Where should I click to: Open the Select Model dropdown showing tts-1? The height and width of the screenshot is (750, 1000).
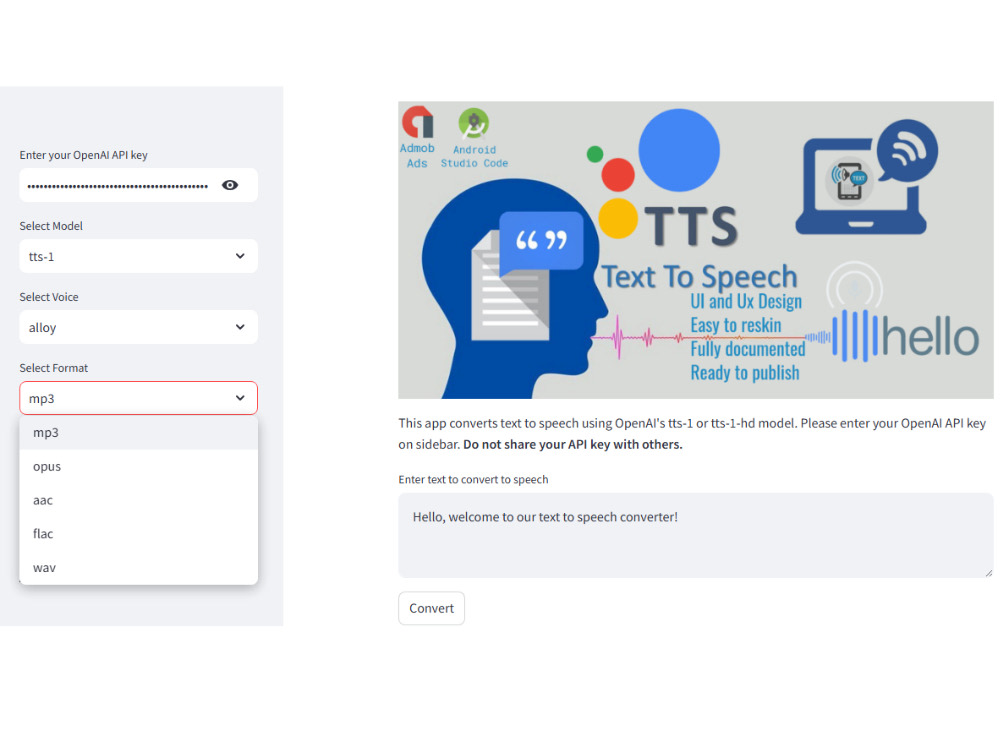138,256
